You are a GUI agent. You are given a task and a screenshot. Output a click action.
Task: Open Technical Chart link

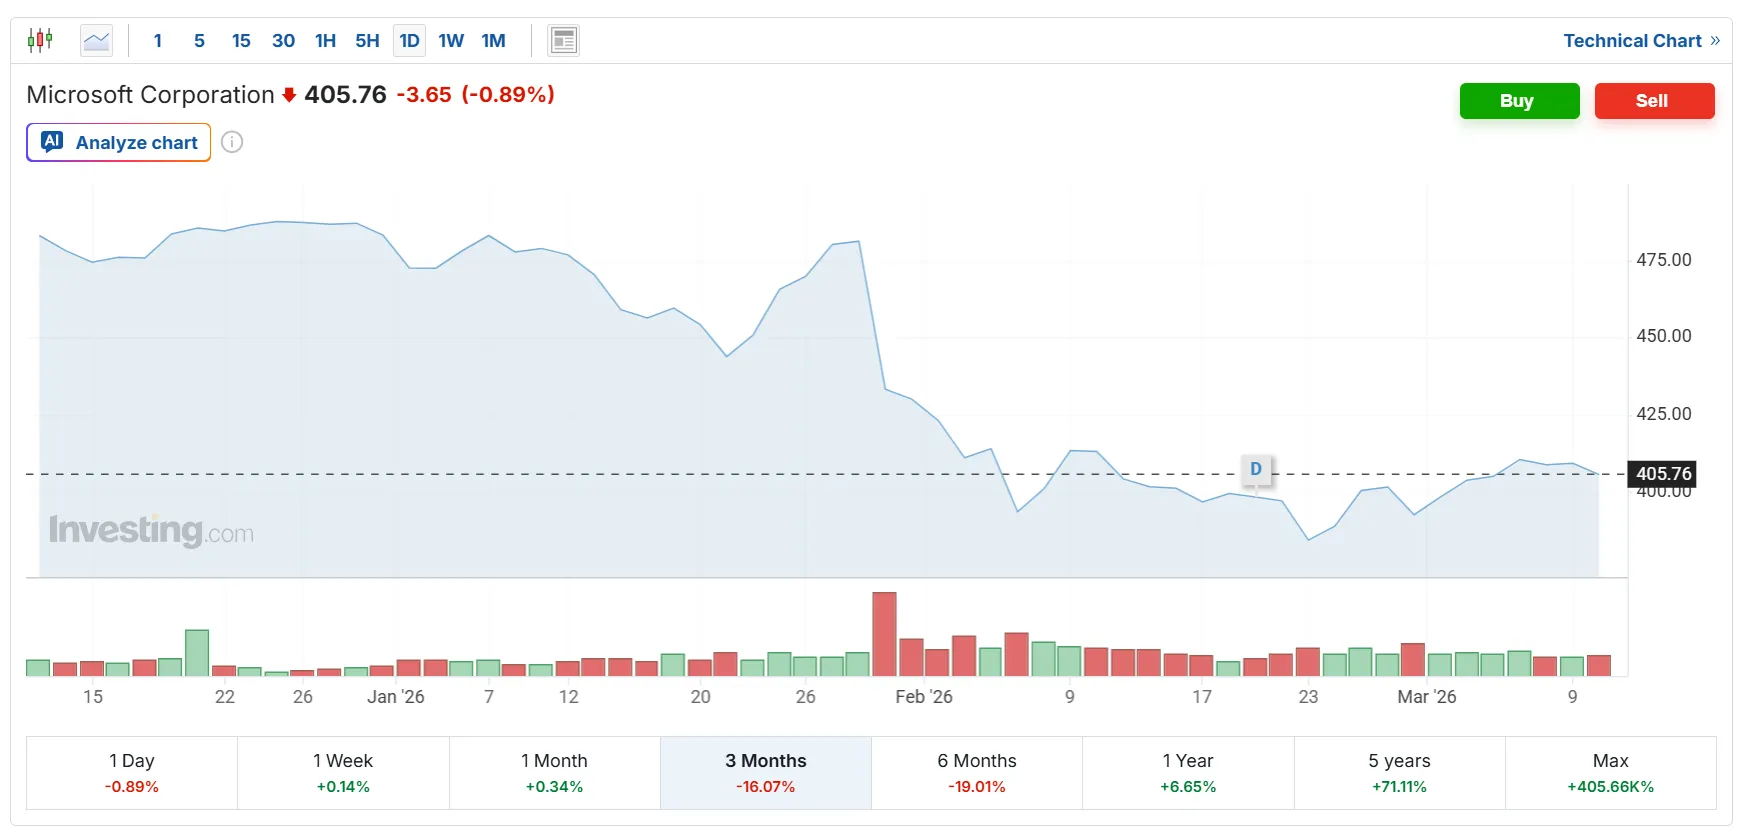(1641, 41)
